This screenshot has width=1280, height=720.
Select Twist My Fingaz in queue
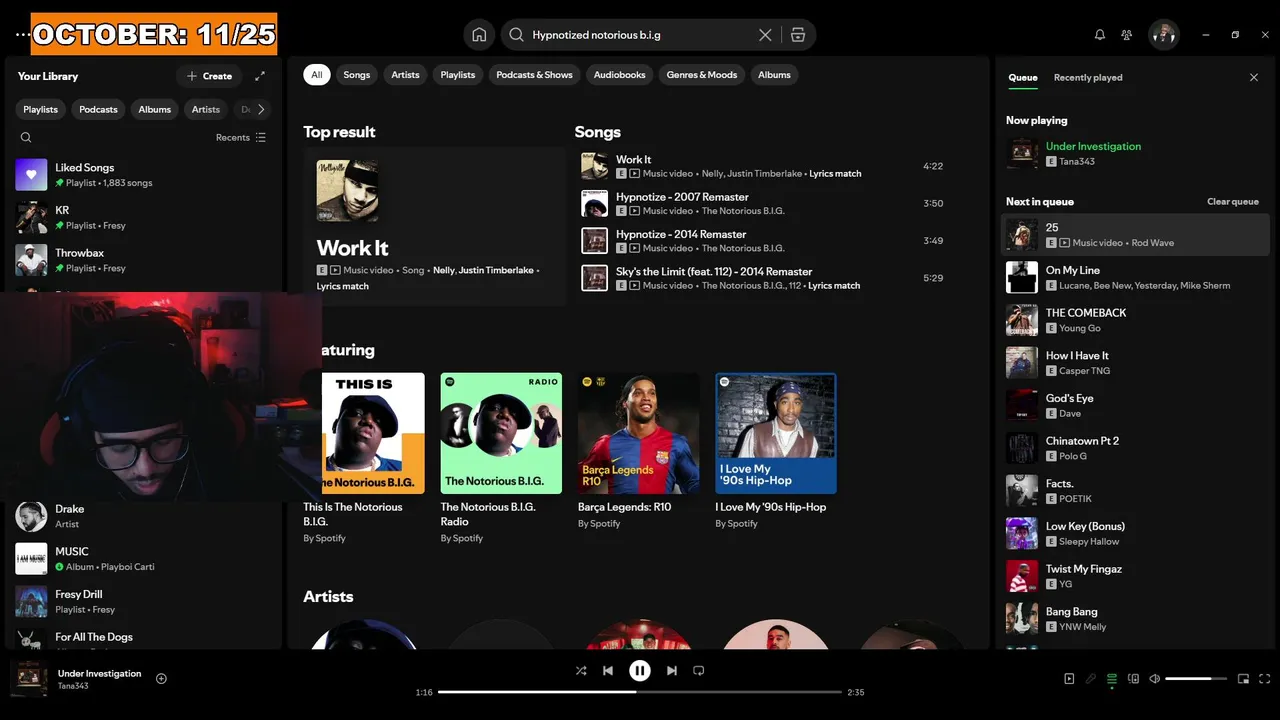tap(1135, 576)
